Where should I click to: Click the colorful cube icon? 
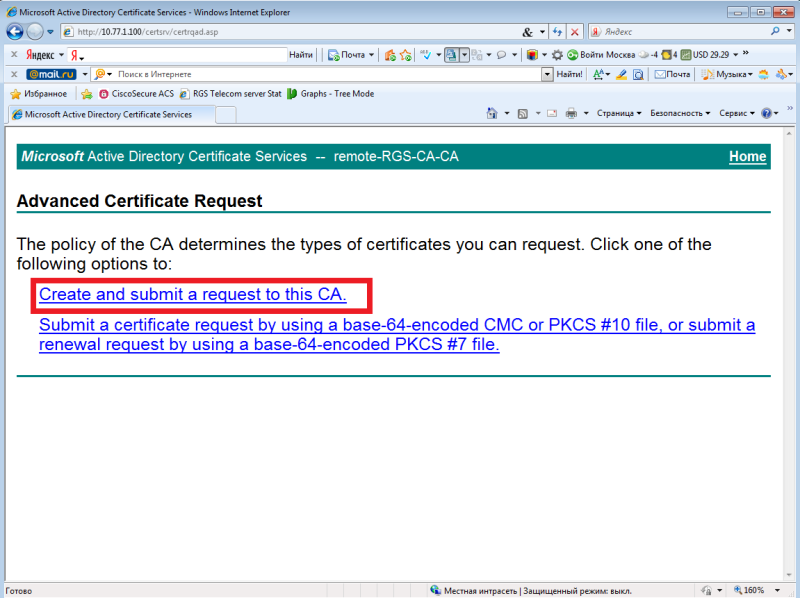[532, 55]
